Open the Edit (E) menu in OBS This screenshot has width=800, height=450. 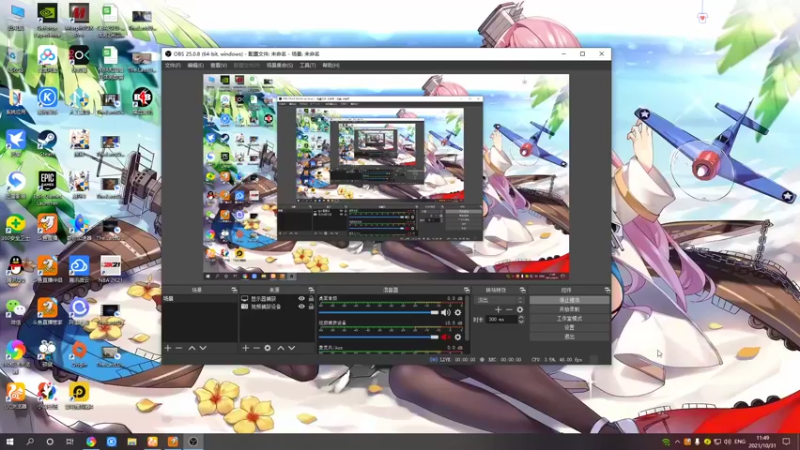[x=195, y=65]
